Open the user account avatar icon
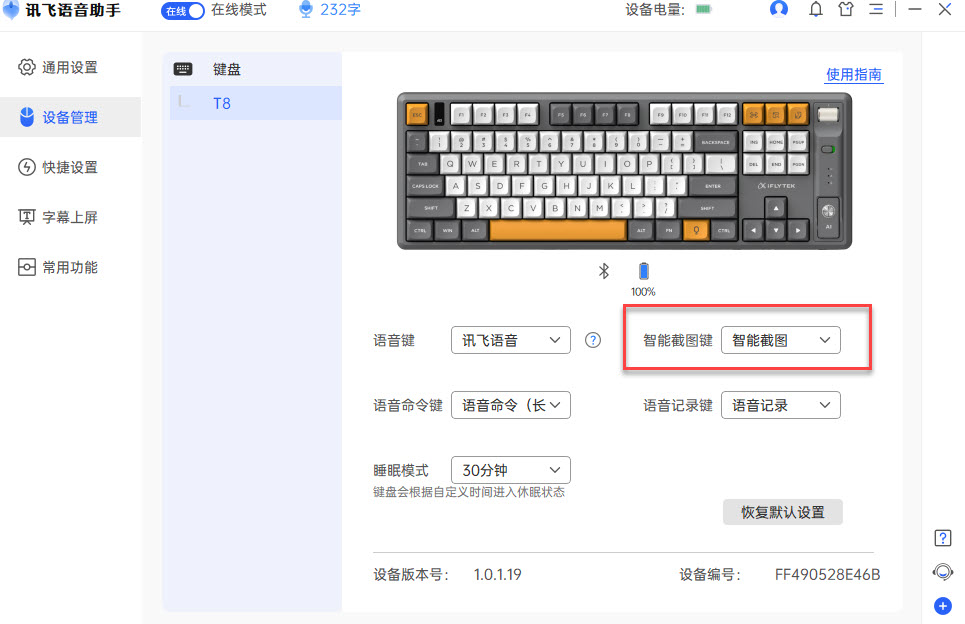This screenshot has width=965, height=624. click(x=779, y=9)
